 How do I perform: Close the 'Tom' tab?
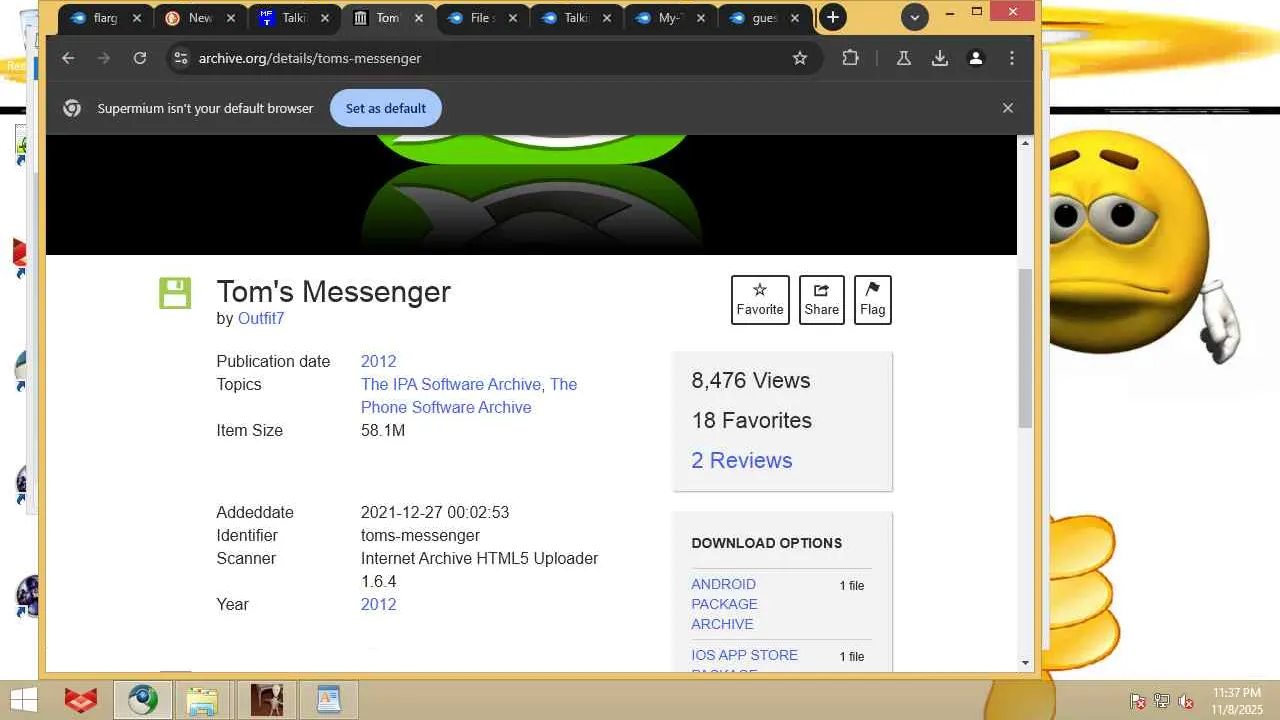click(x=419, y=18)
